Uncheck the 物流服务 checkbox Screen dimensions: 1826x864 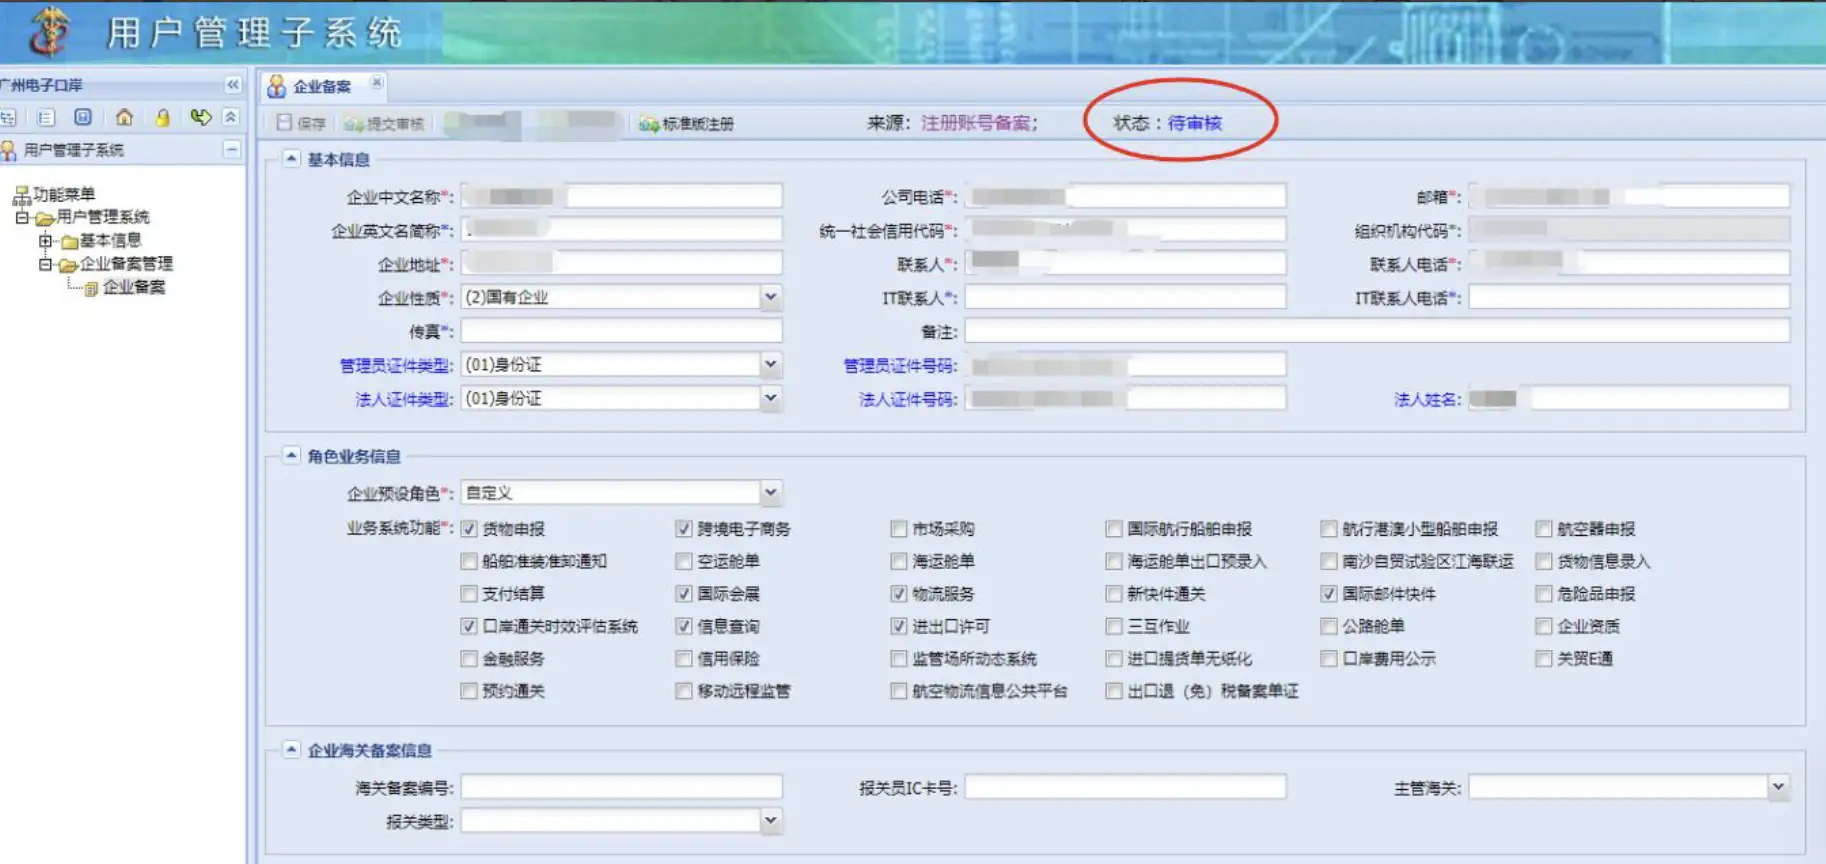click(x=899, y=594)
